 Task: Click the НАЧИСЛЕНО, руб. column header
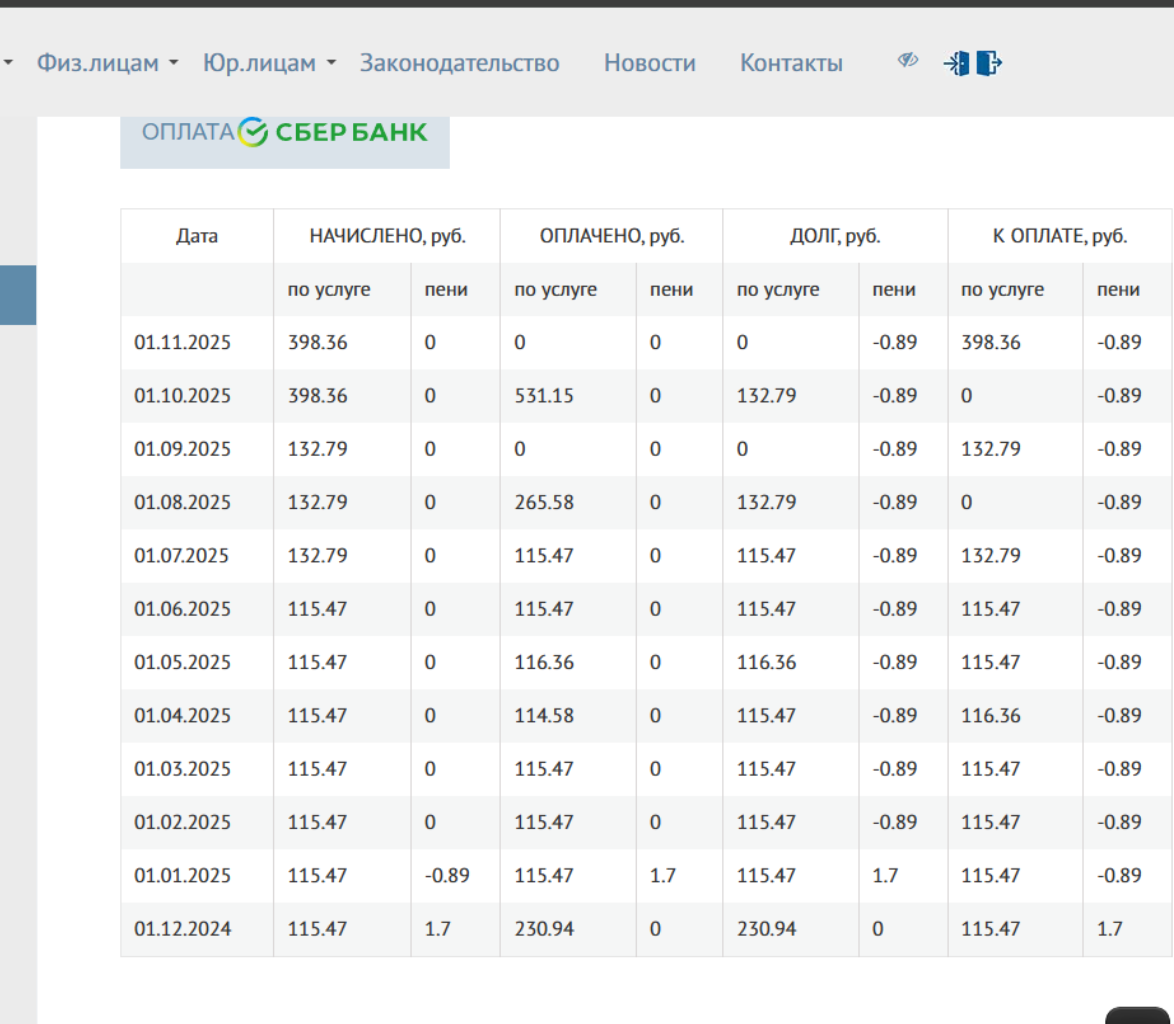click(x=387, y=237)
